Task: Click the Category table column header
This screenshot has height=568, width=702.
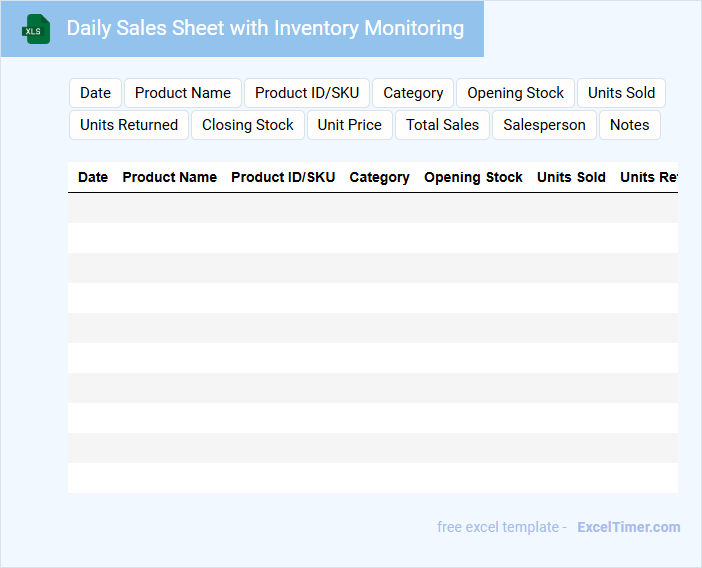Action: tap(379, 177)
